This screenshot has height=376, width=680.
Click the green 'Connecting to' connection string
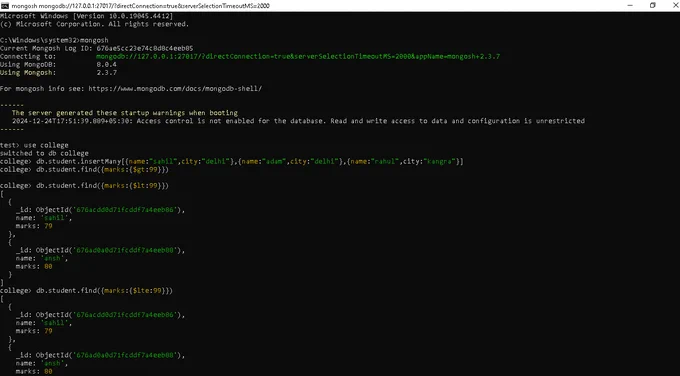(298, 56)
